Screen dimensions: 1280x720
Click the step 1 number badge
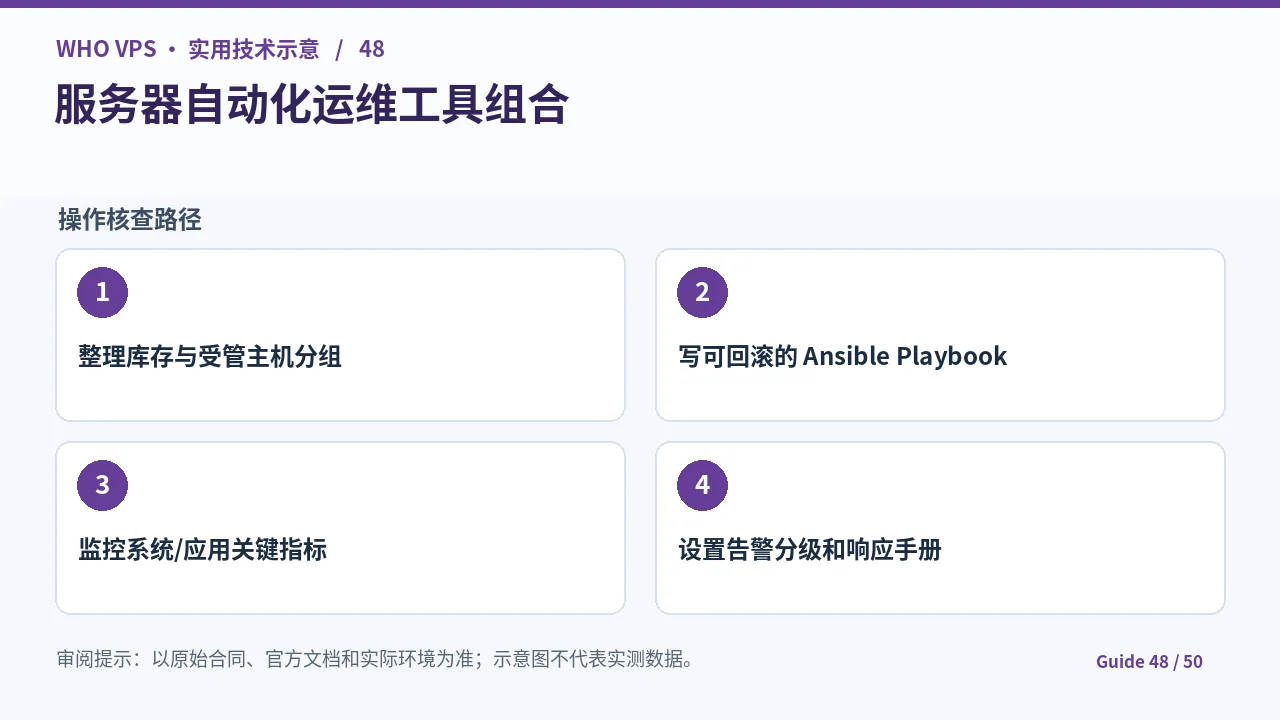point(102,292)
